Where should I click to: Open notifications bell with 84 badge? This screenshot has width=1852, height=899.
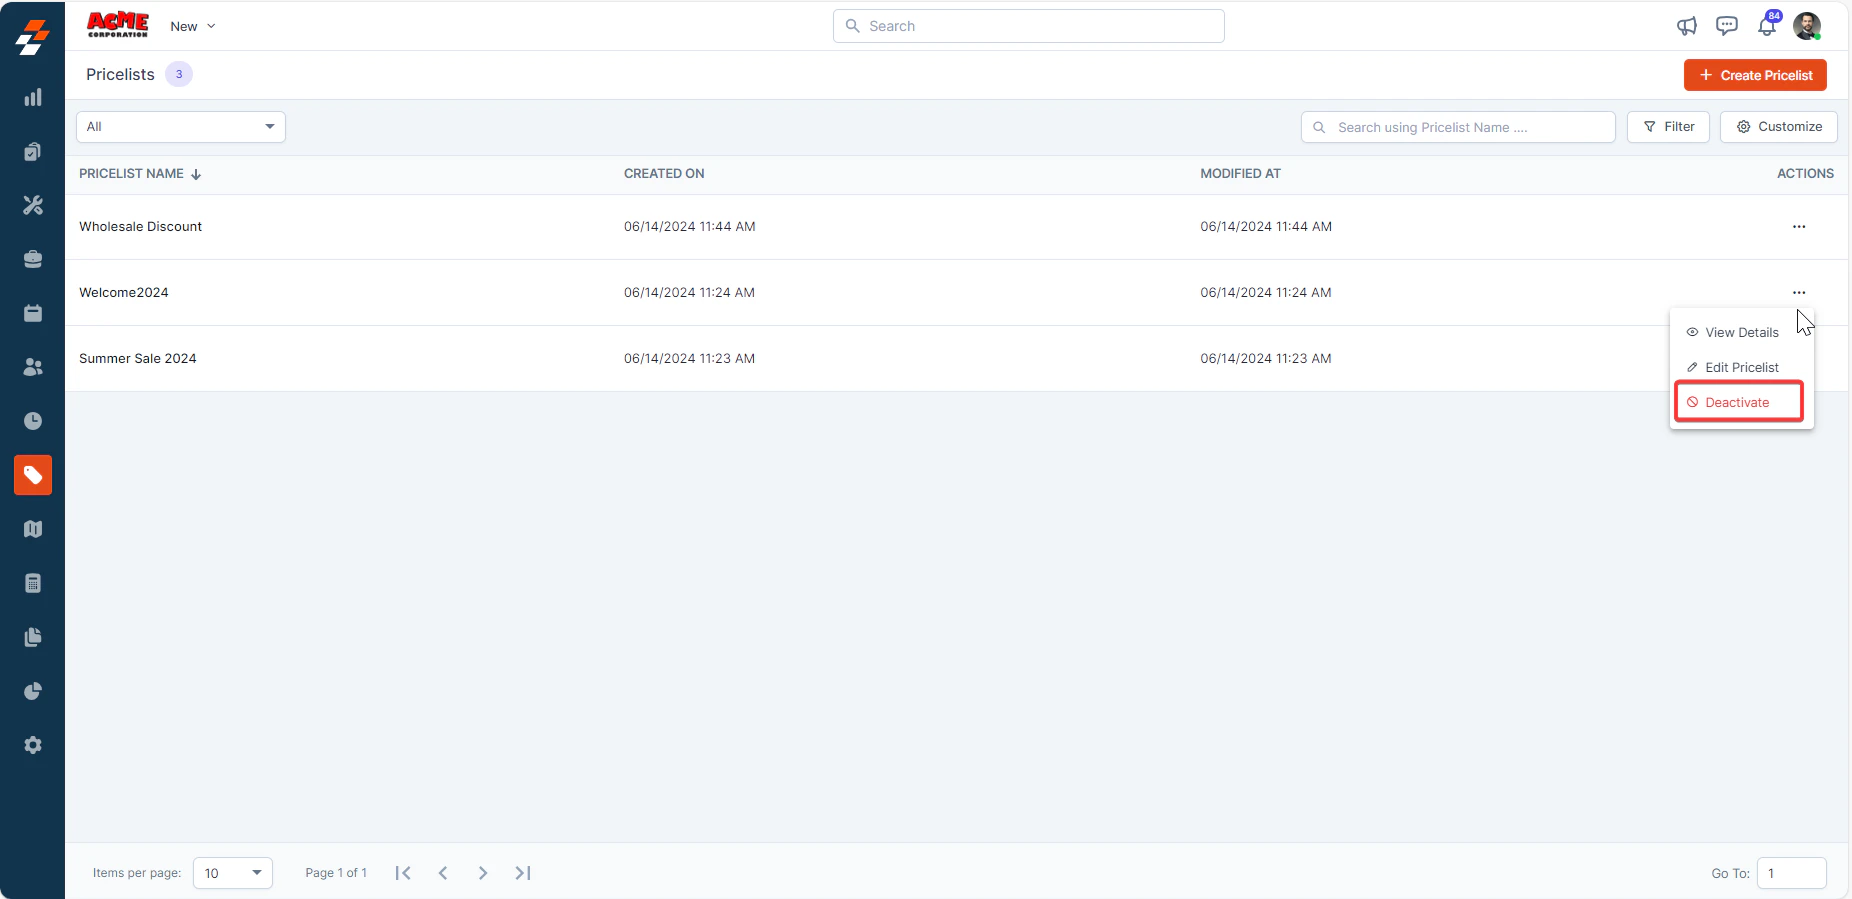click(1768, 25)
